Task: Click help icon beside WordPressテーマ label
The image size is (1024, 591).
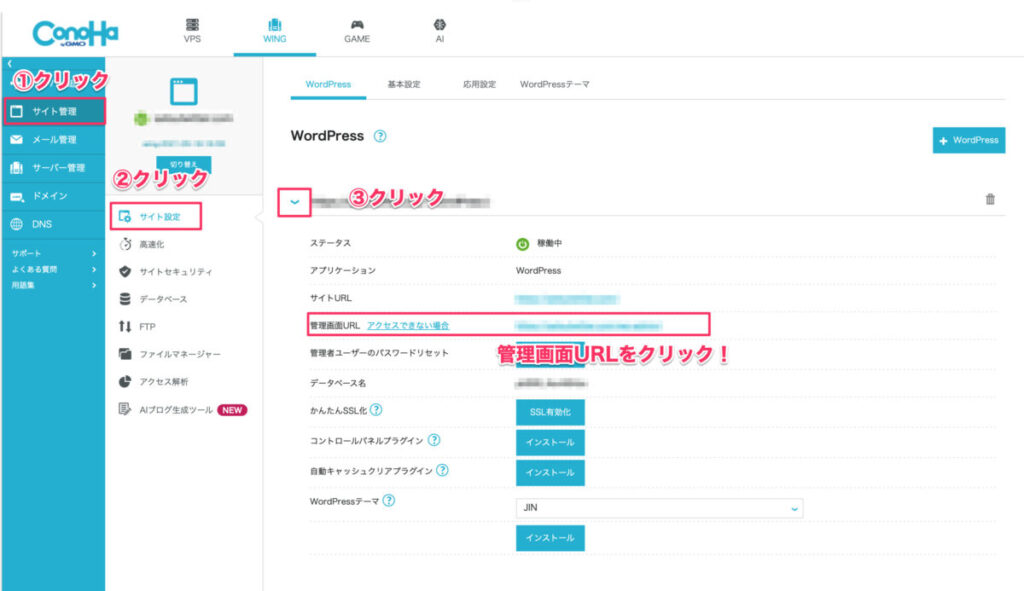Action: coord(389,500)
